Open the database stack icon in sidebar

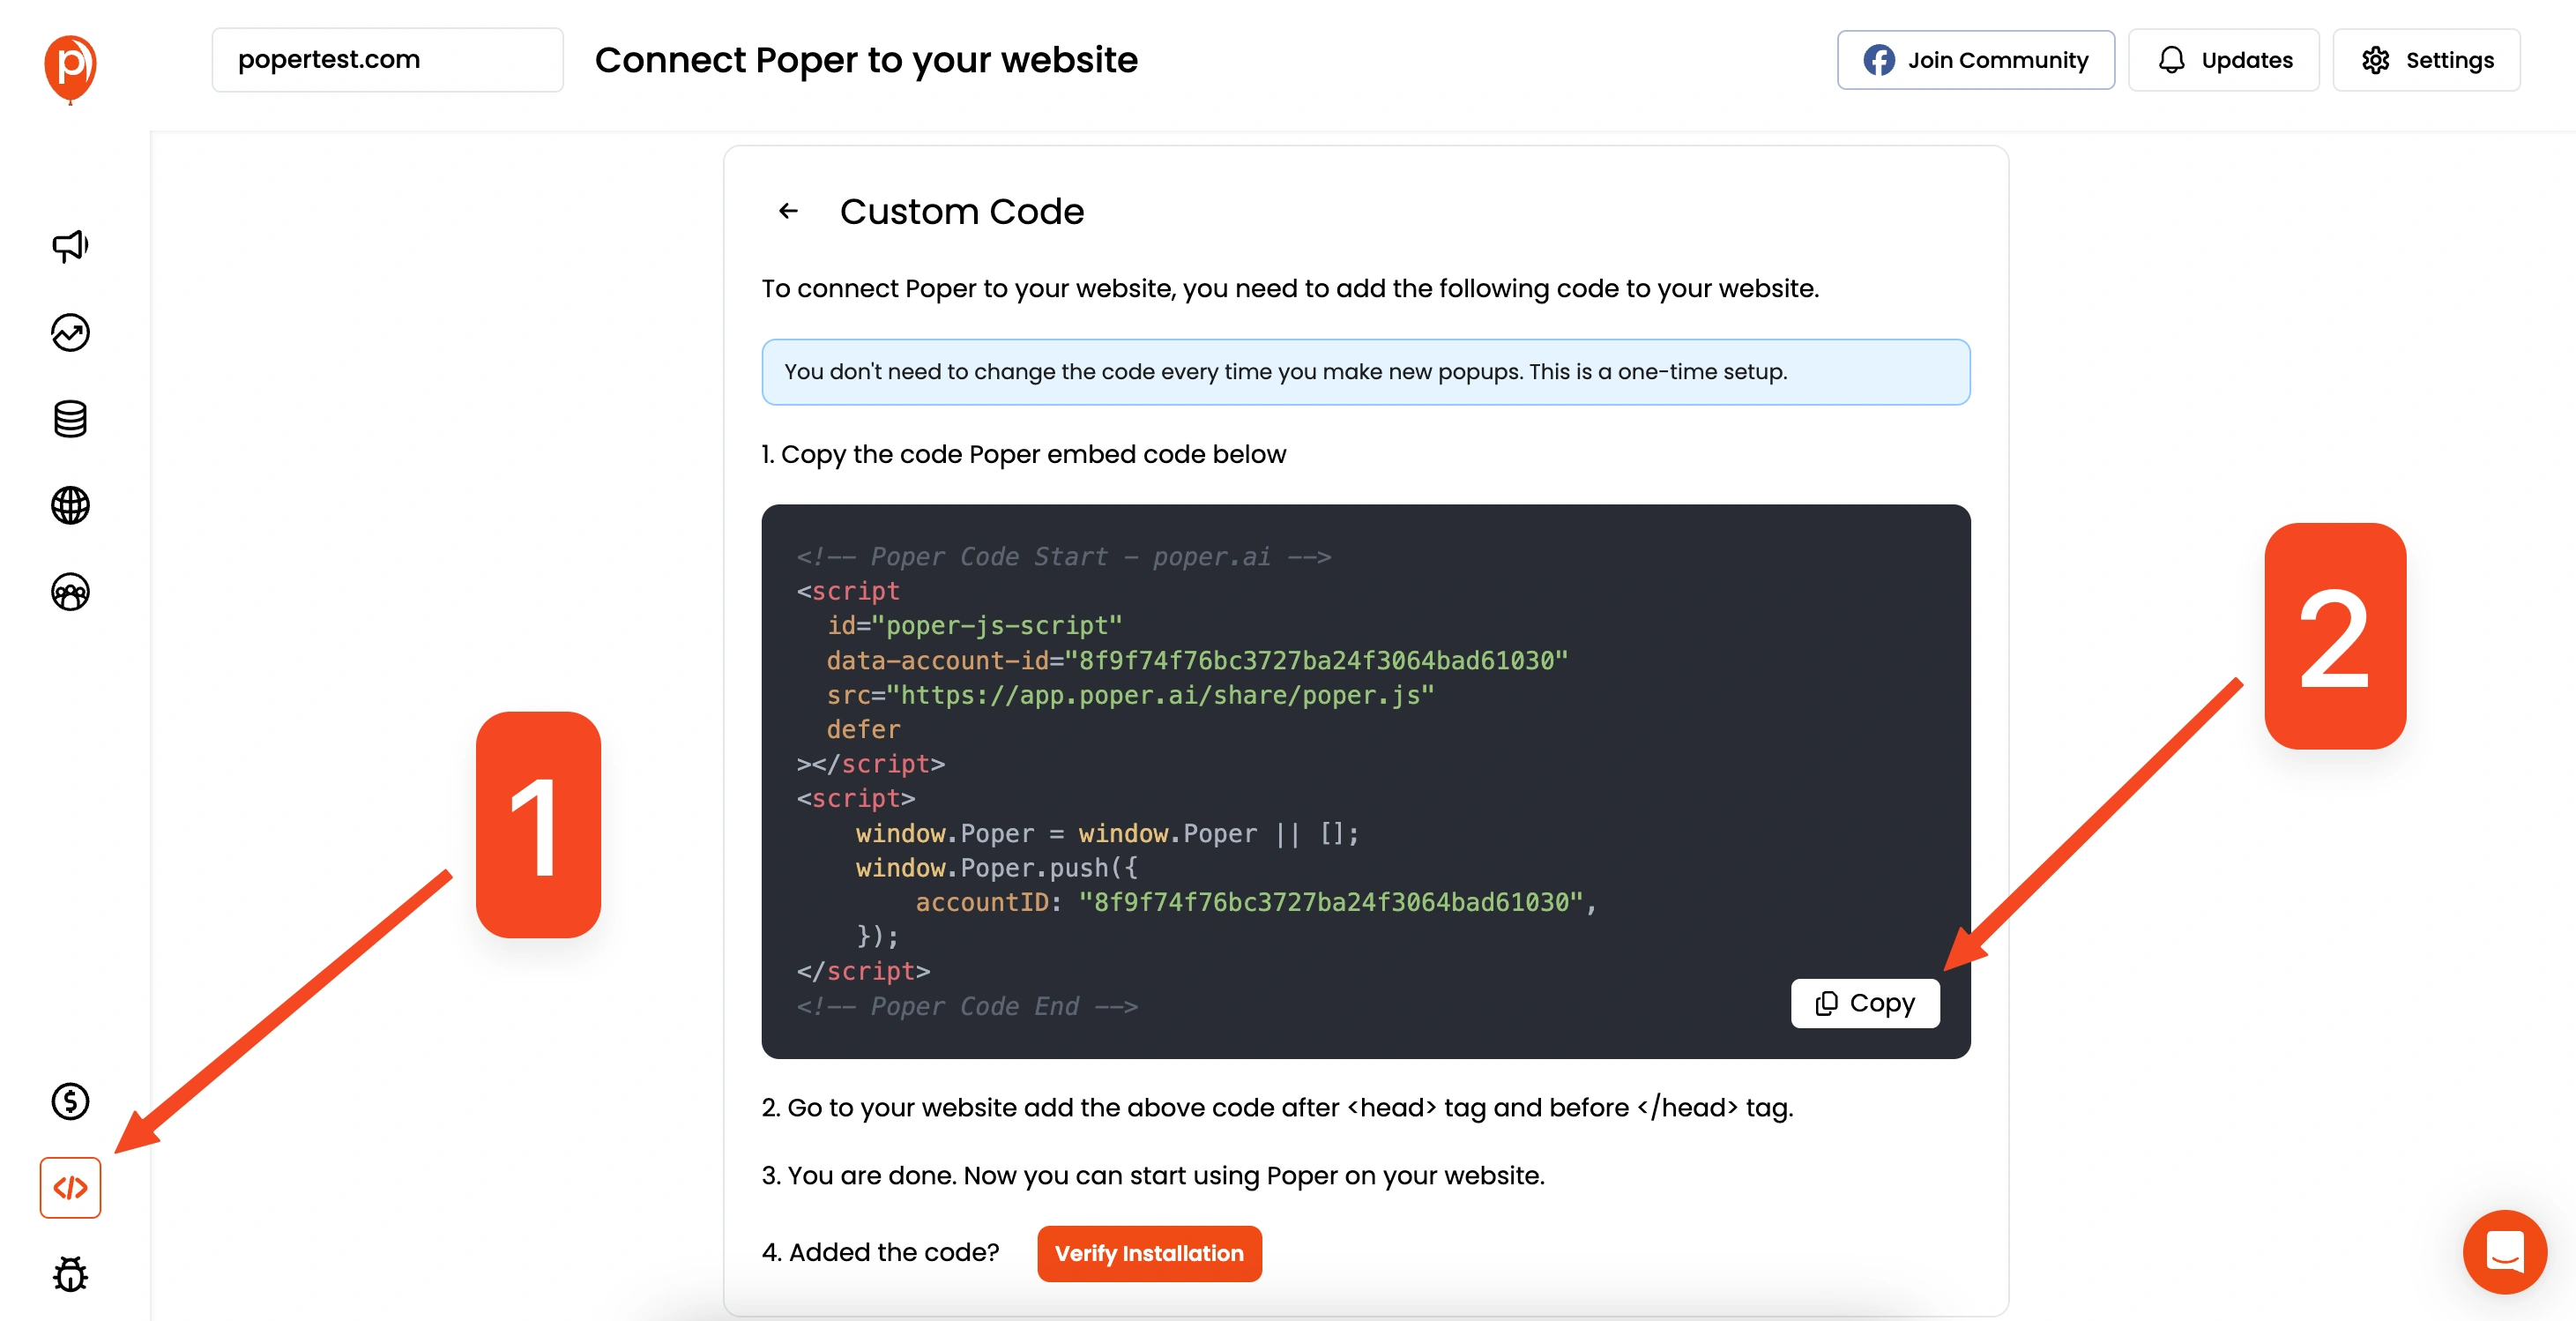pyautogui.click(x=70, y=419)
